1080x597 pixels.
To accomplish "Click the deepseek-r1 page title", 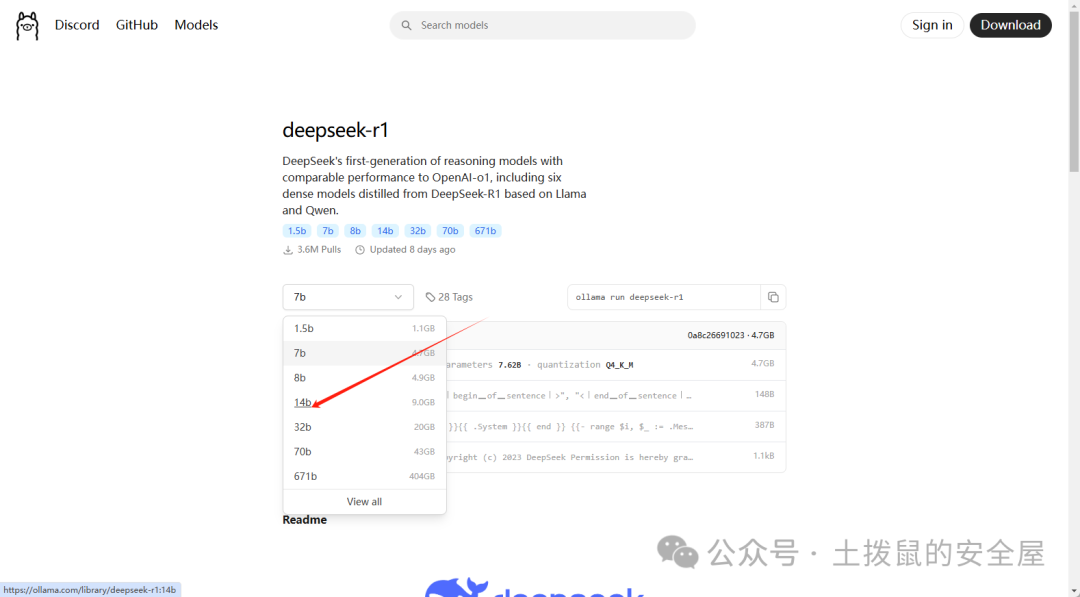I will click(x=335, y=130).
